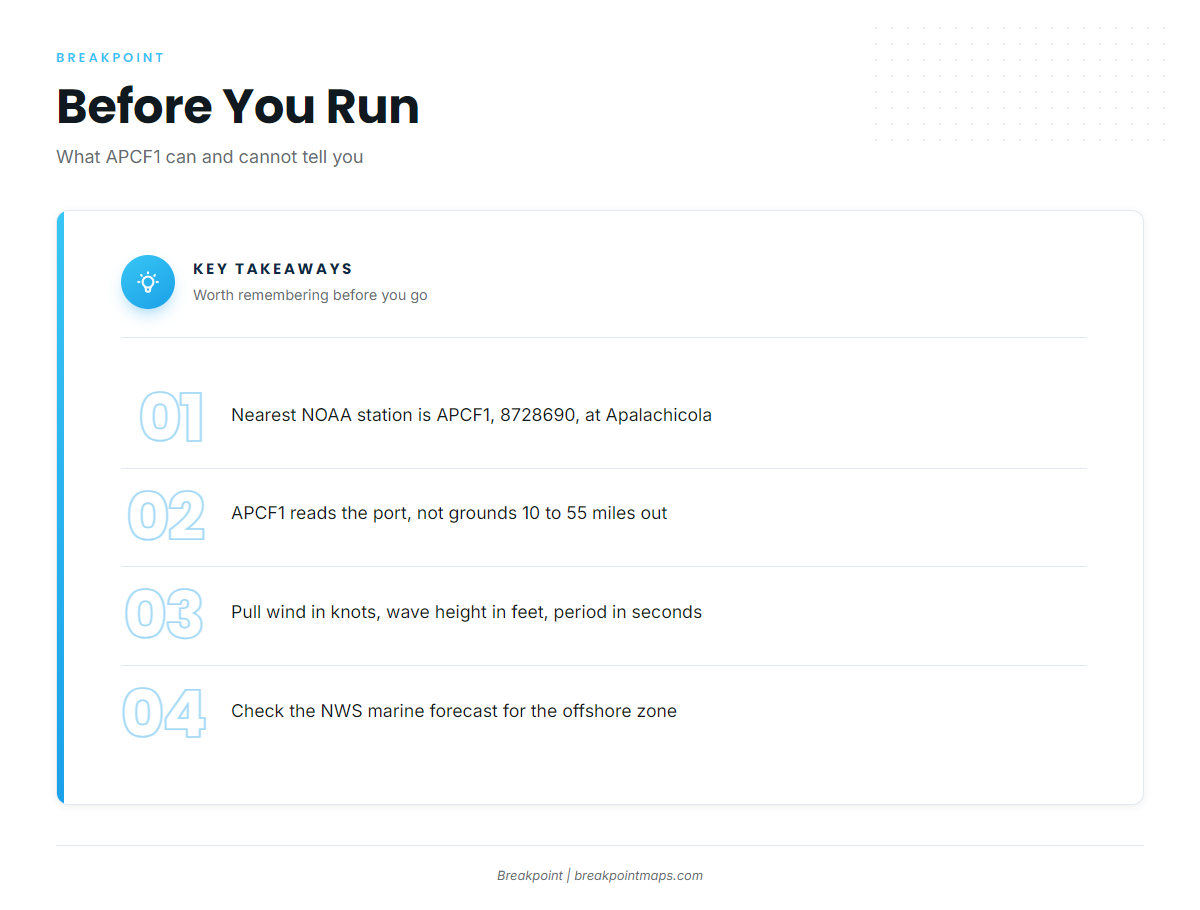Click the APCF1 subtitle under the heading
Viewport: 1200px width, 910px height.
coord(210,157)
